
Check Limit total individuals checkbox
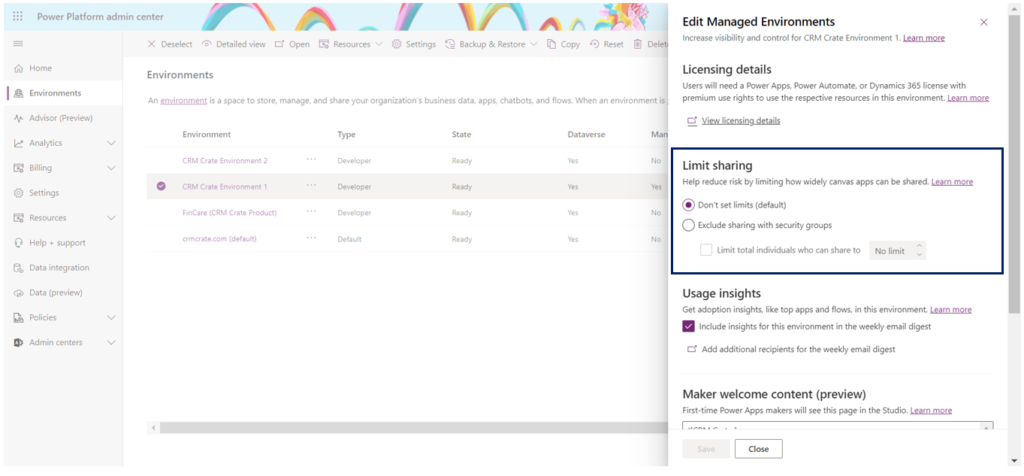click(706, 250)
